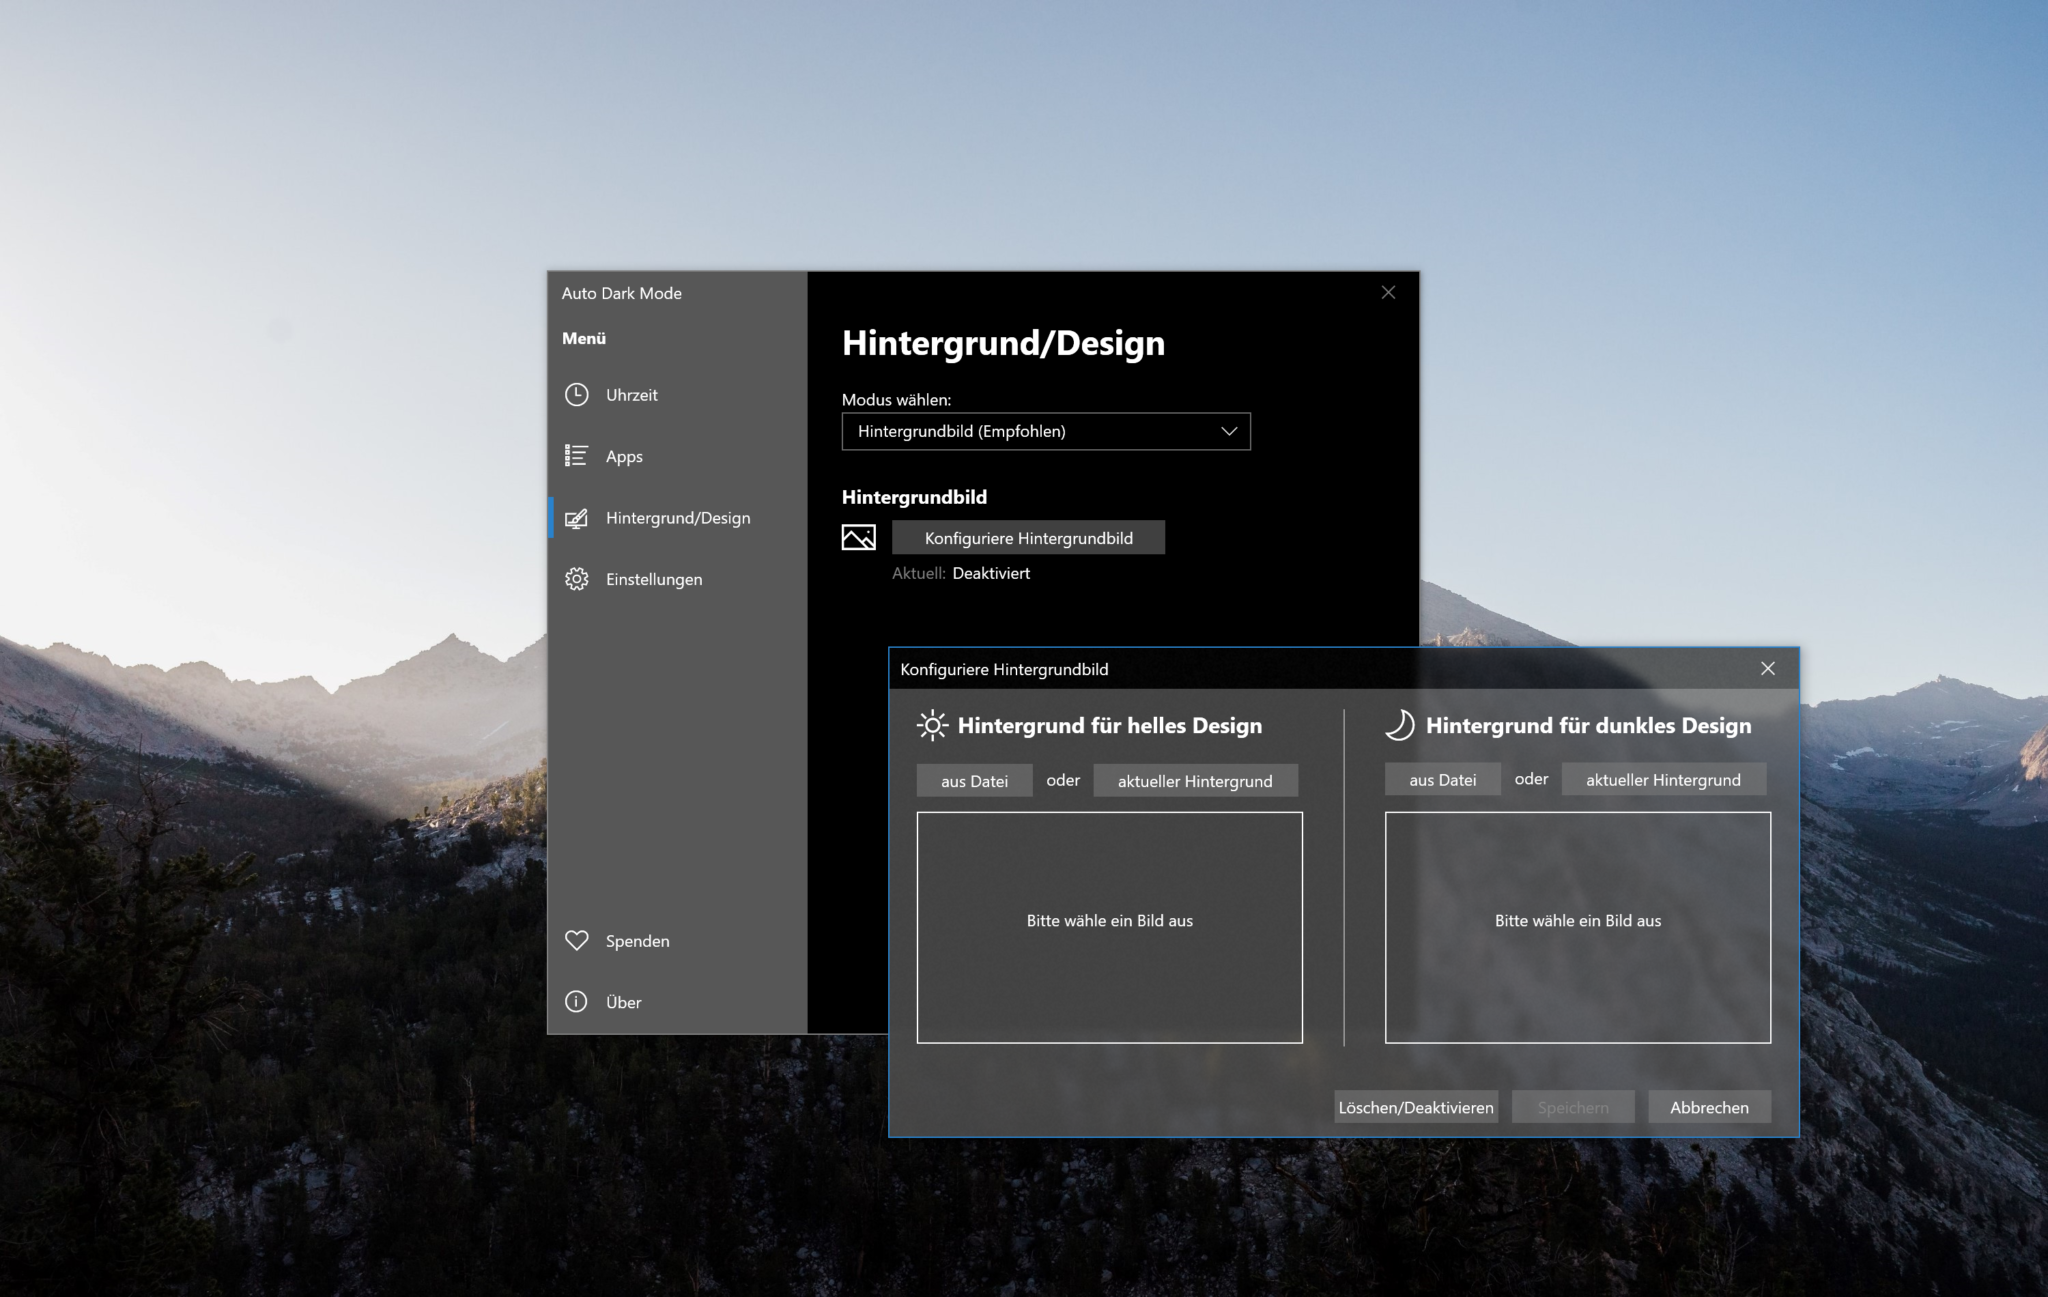The image size is (2048, 1297).
Task: Click the sun icon for helles Design
Action: point(932,725)
